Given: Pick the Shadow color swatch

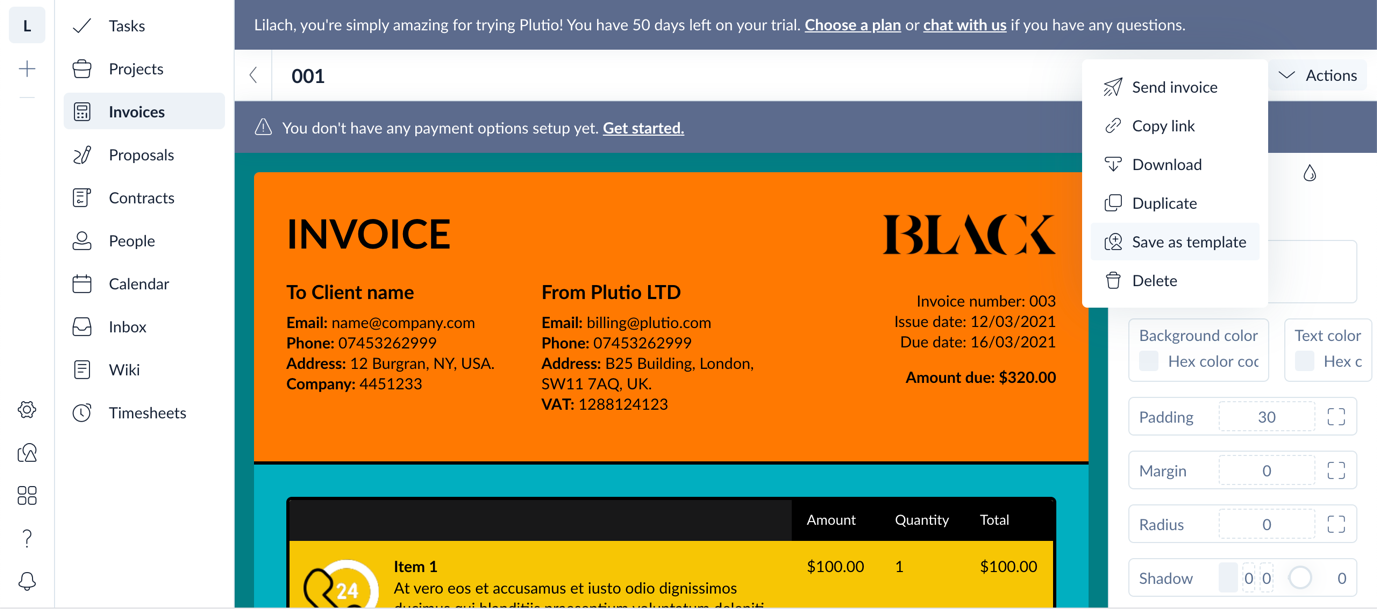Looking at the screenshot, I should coord(1228,578).
